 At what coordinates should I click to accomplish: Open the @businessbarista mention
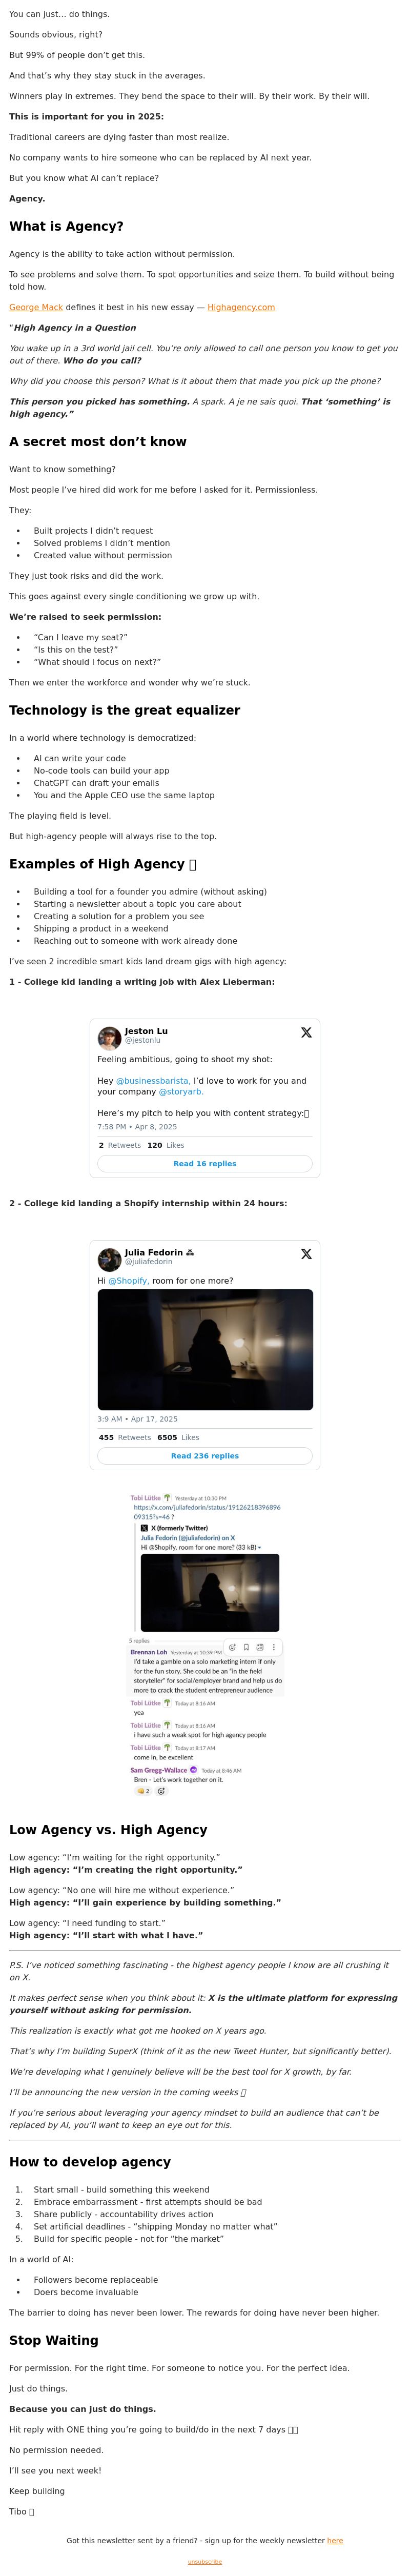[x=153, y=1081]
